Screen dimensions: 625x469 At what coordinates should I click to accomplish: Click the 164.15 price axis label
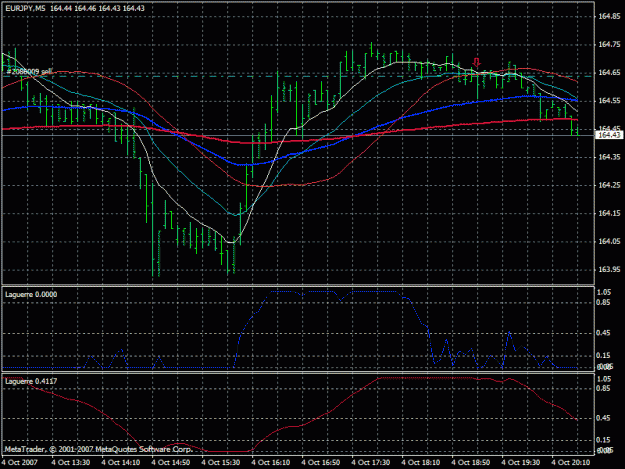(x=609, y=214)
